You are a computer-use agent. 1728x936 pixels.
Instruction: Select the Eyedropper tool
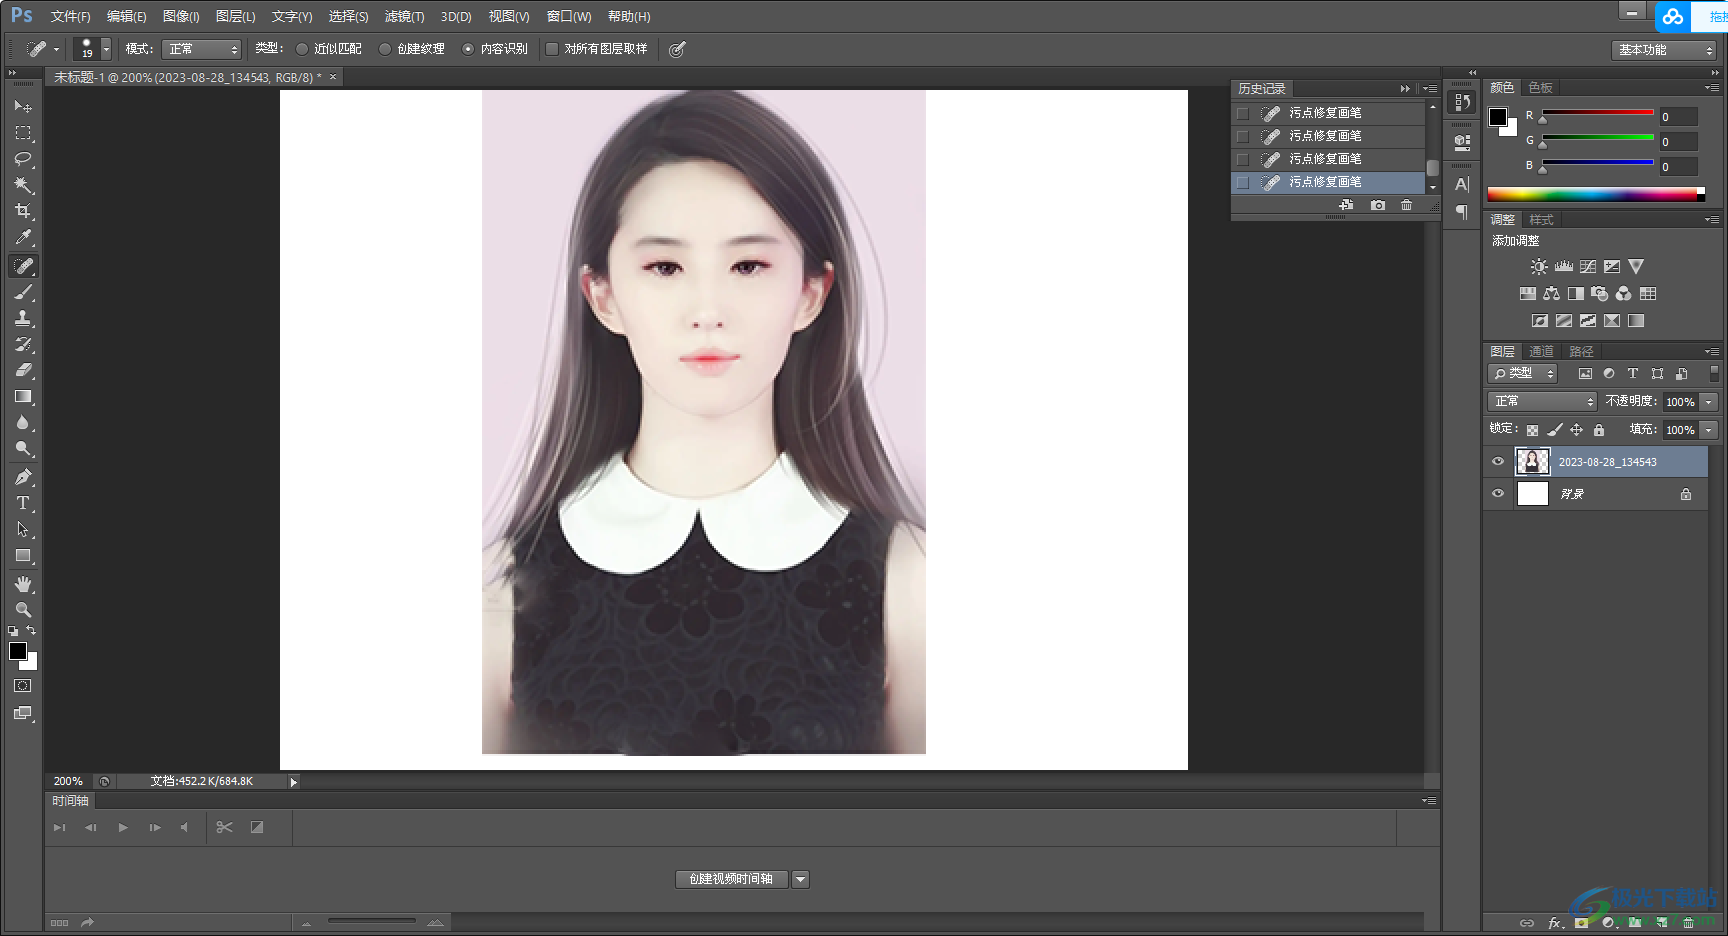23,238
